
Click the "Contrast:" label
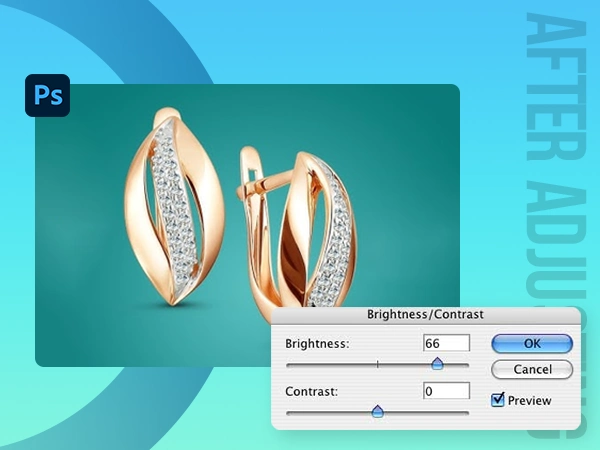[x=311, y=391]
